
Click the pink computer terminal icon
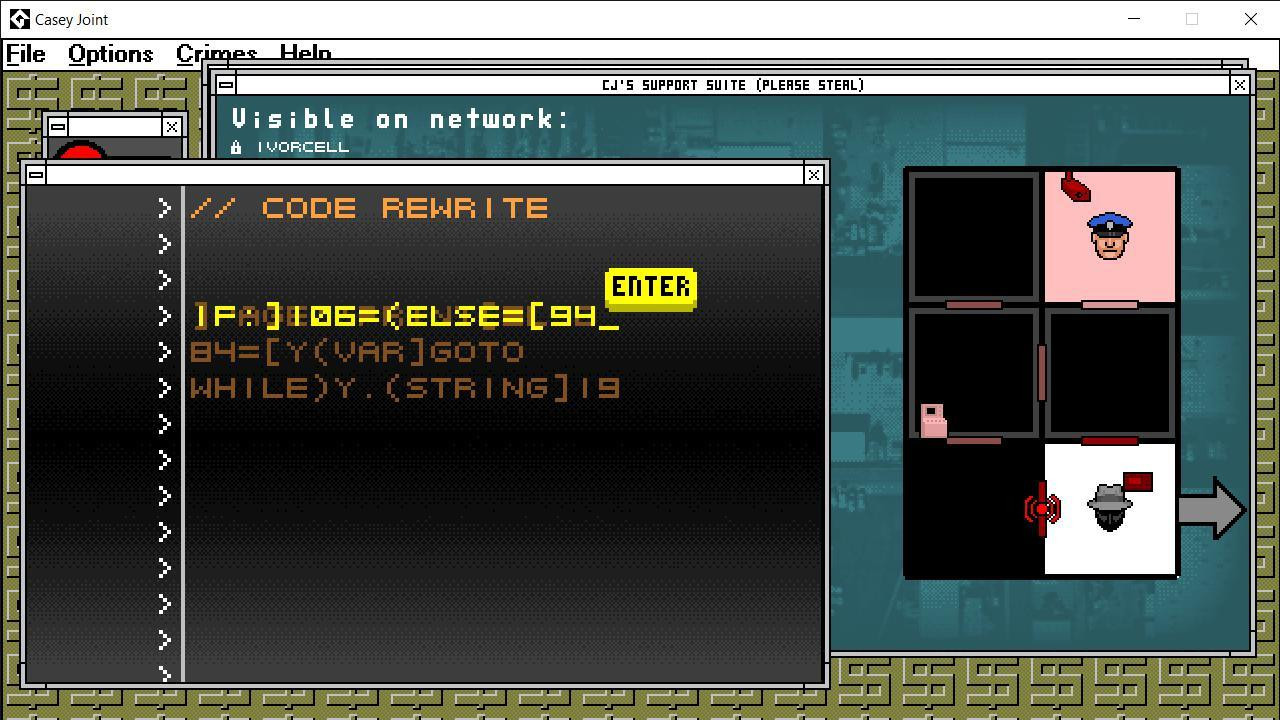[933, 420]
